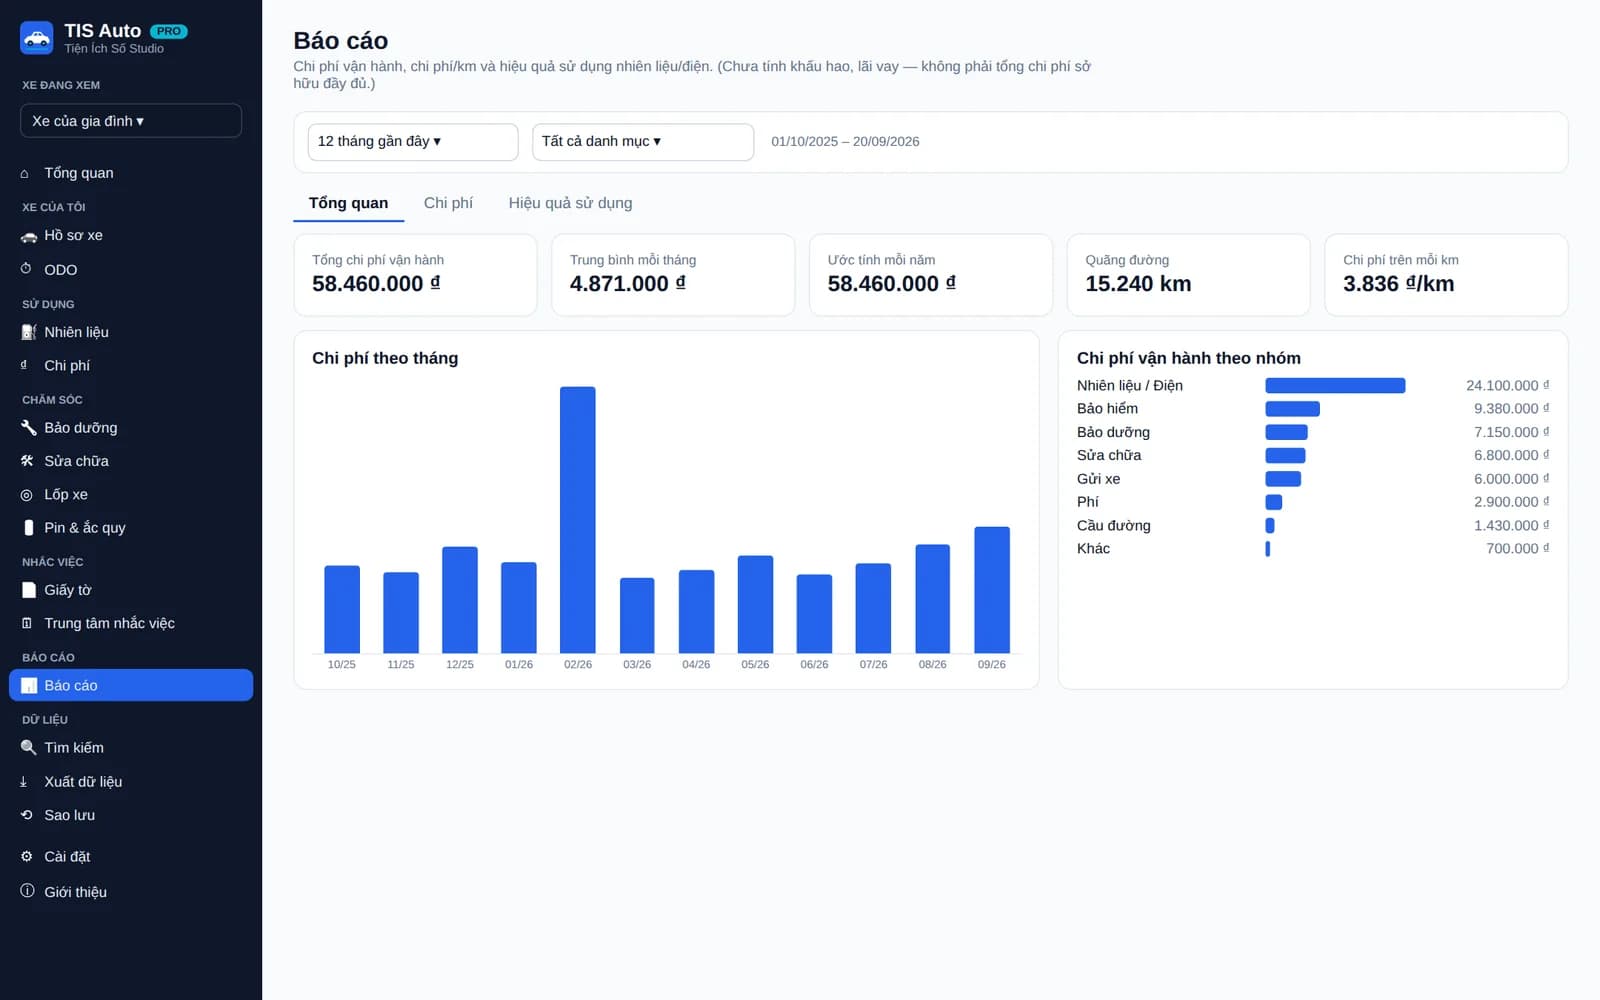
Task: Open Cài đặt gear icon
Action: tap(28, 857)
